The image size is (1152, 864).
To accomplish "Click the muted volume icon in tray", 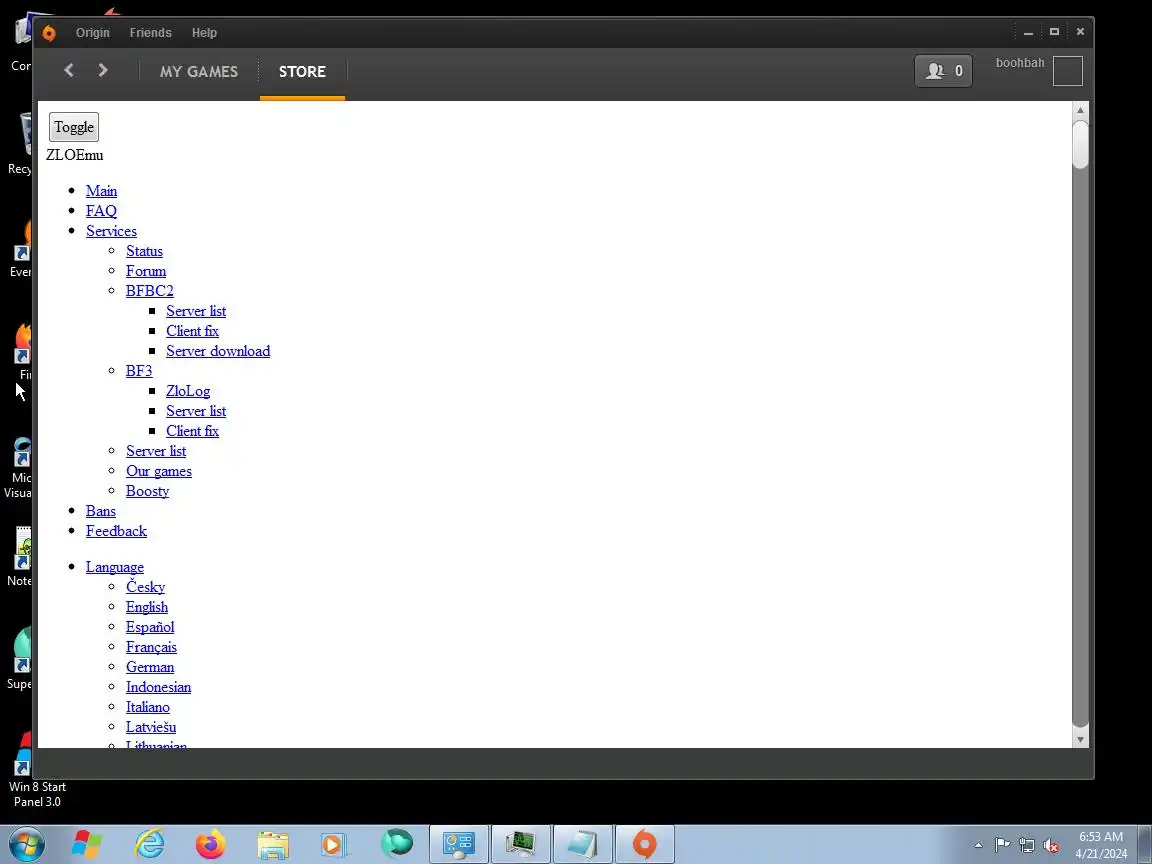I will (x=1051, y=845).
